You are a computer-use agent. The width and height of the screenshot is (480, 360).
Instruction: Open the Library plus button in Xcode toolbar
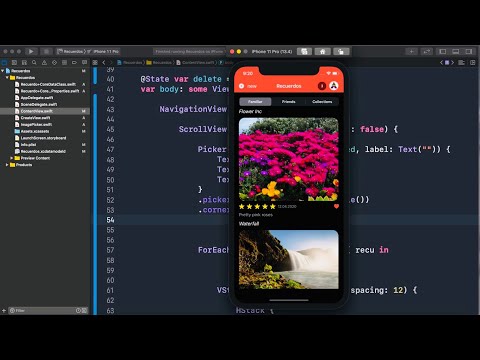tap(412, 51)
